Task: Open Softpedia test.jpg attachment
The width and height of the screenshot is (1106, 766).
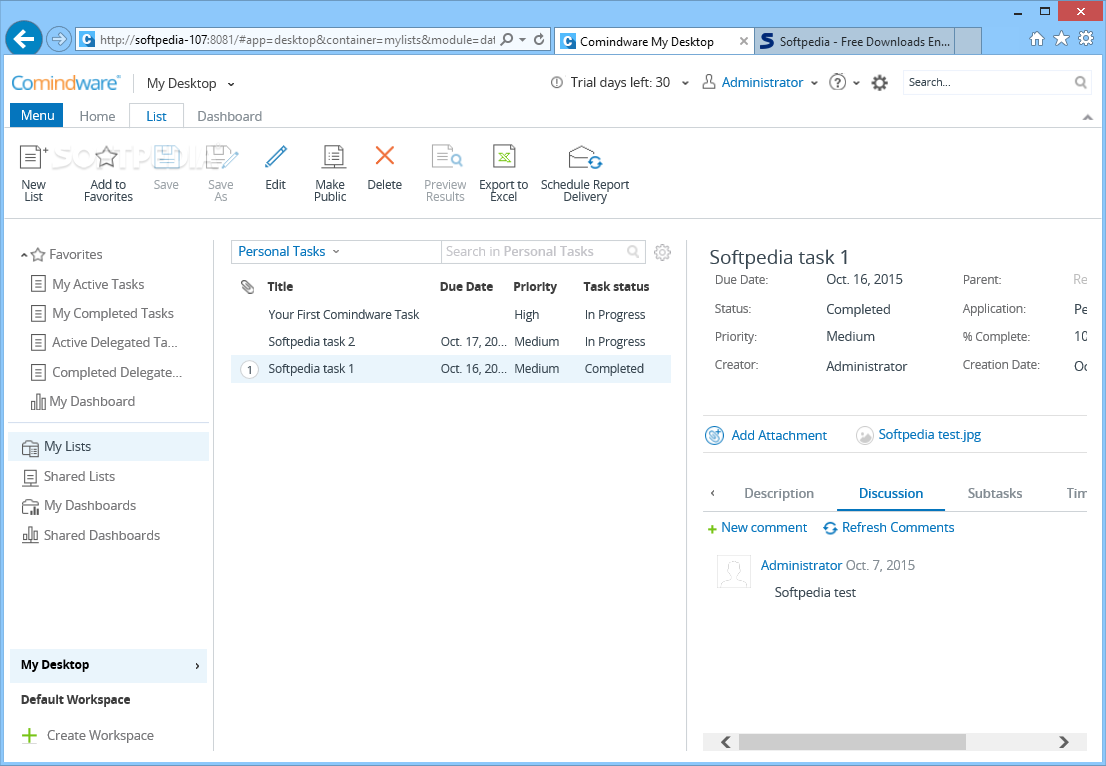Action: [x=918, y=435]
